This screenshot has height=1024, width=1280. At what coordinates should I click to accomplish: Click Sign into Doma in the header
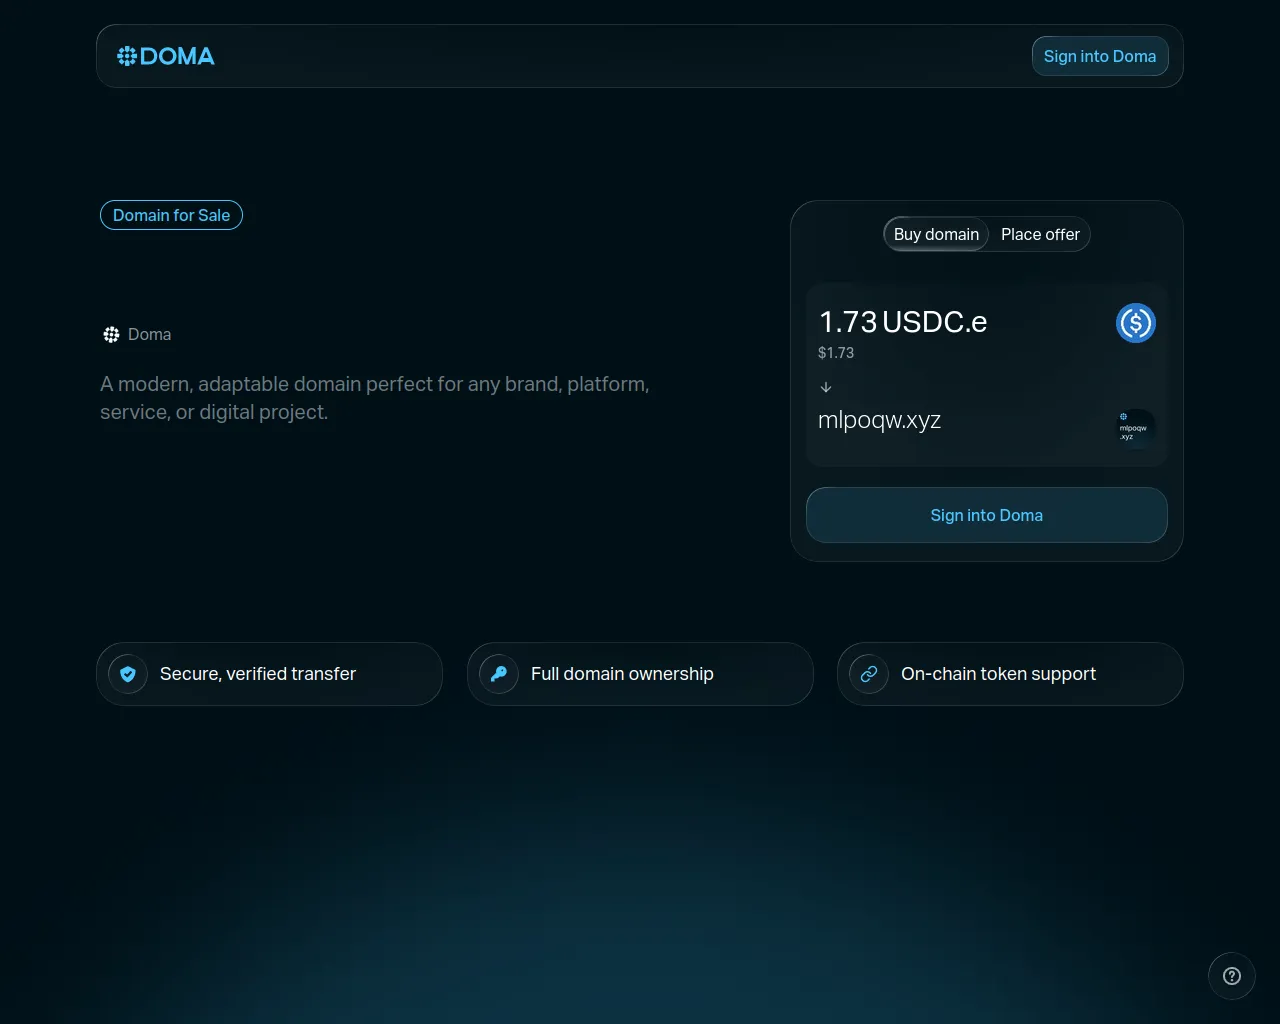[1100, 56]
